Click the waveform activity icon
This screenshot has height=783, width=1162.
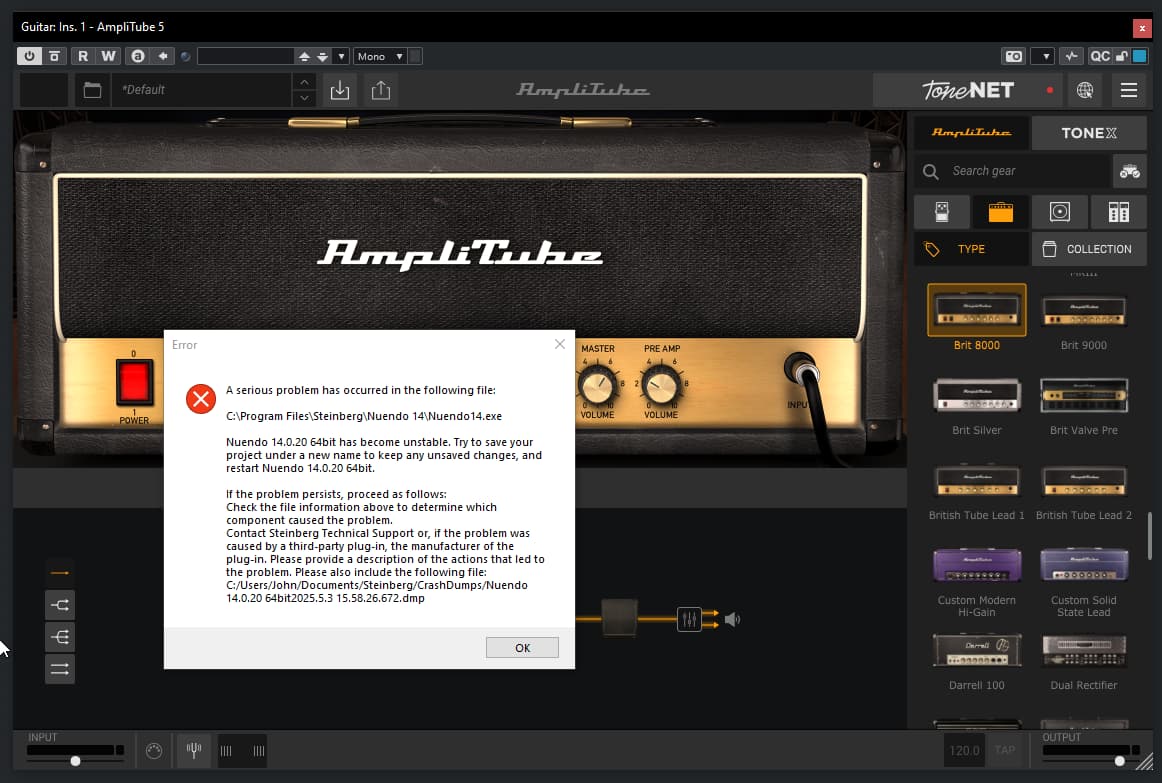point(1071,56)
